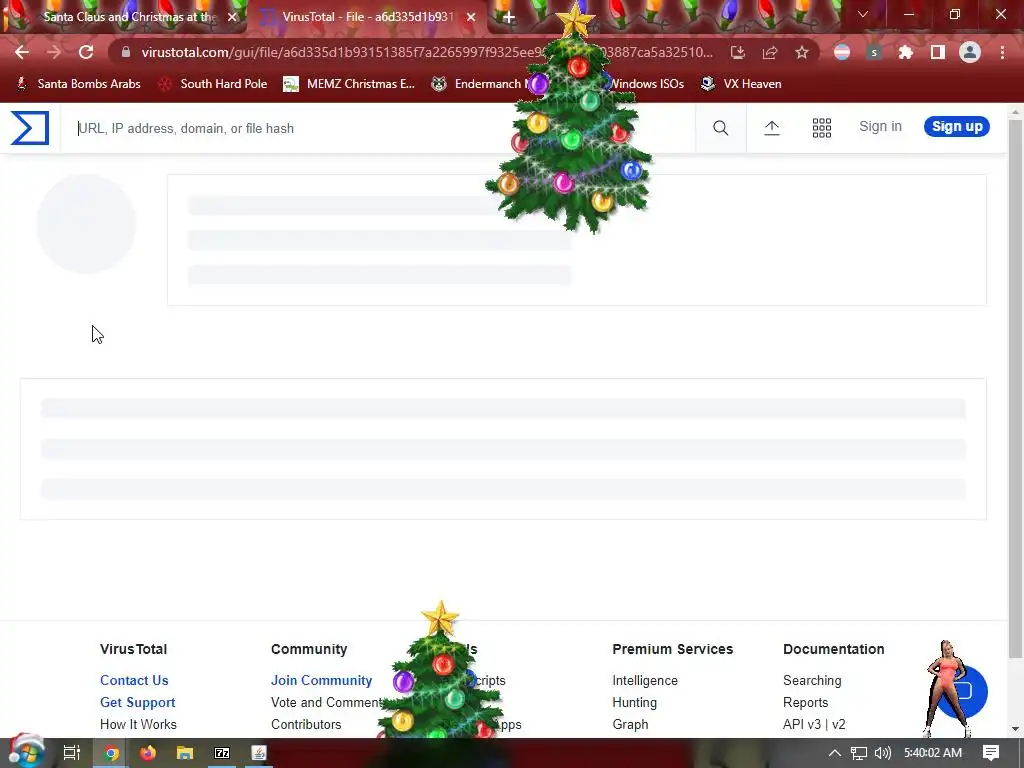
Task: Click the Java app taskbar icon
Action: (259, 753)
